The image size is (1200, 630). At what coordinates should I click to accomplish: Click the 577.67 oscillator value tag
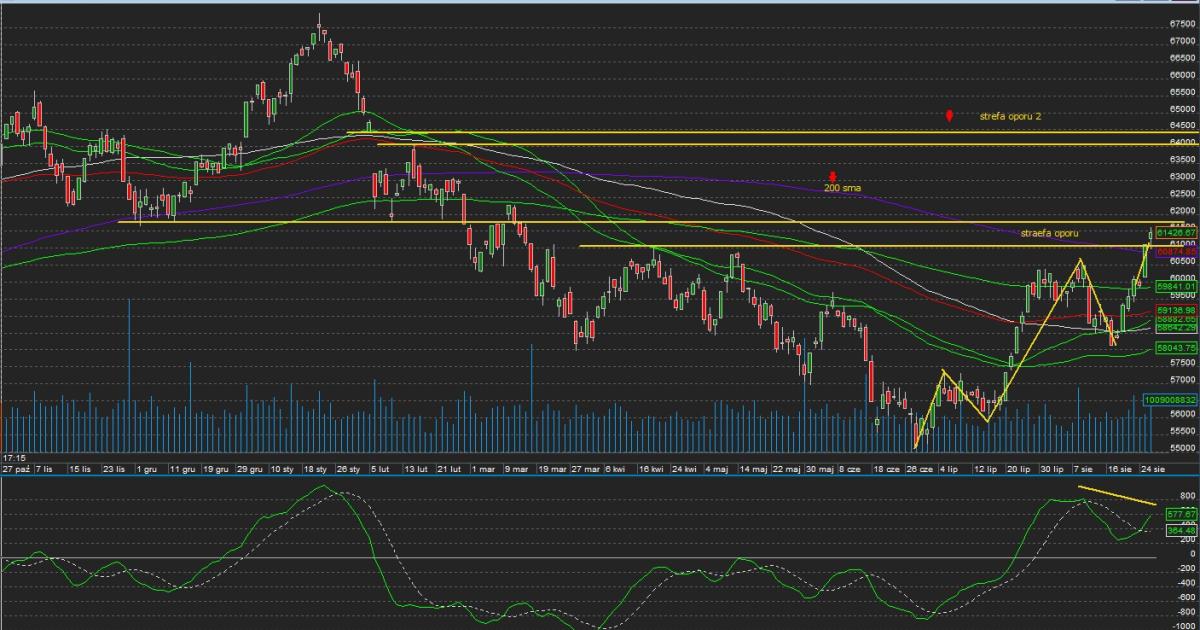click(x=1181, y=514)
